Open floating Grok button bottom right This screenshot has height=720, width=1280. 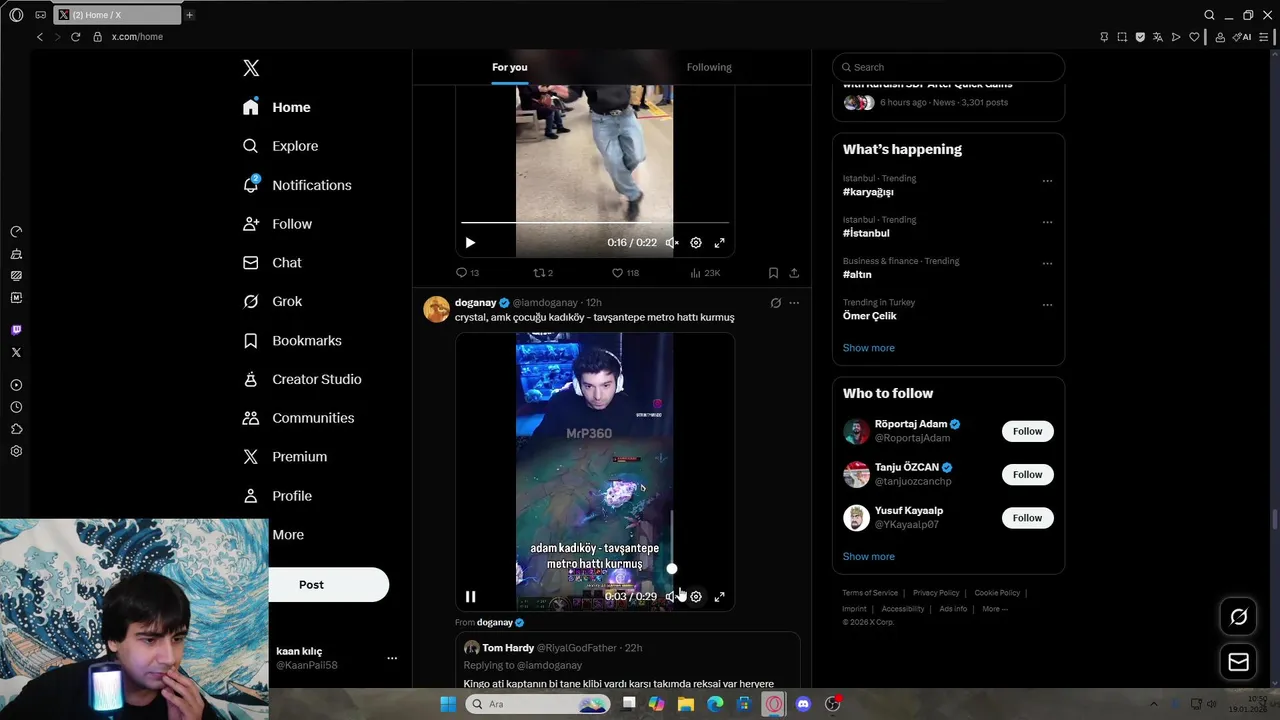1238,617
